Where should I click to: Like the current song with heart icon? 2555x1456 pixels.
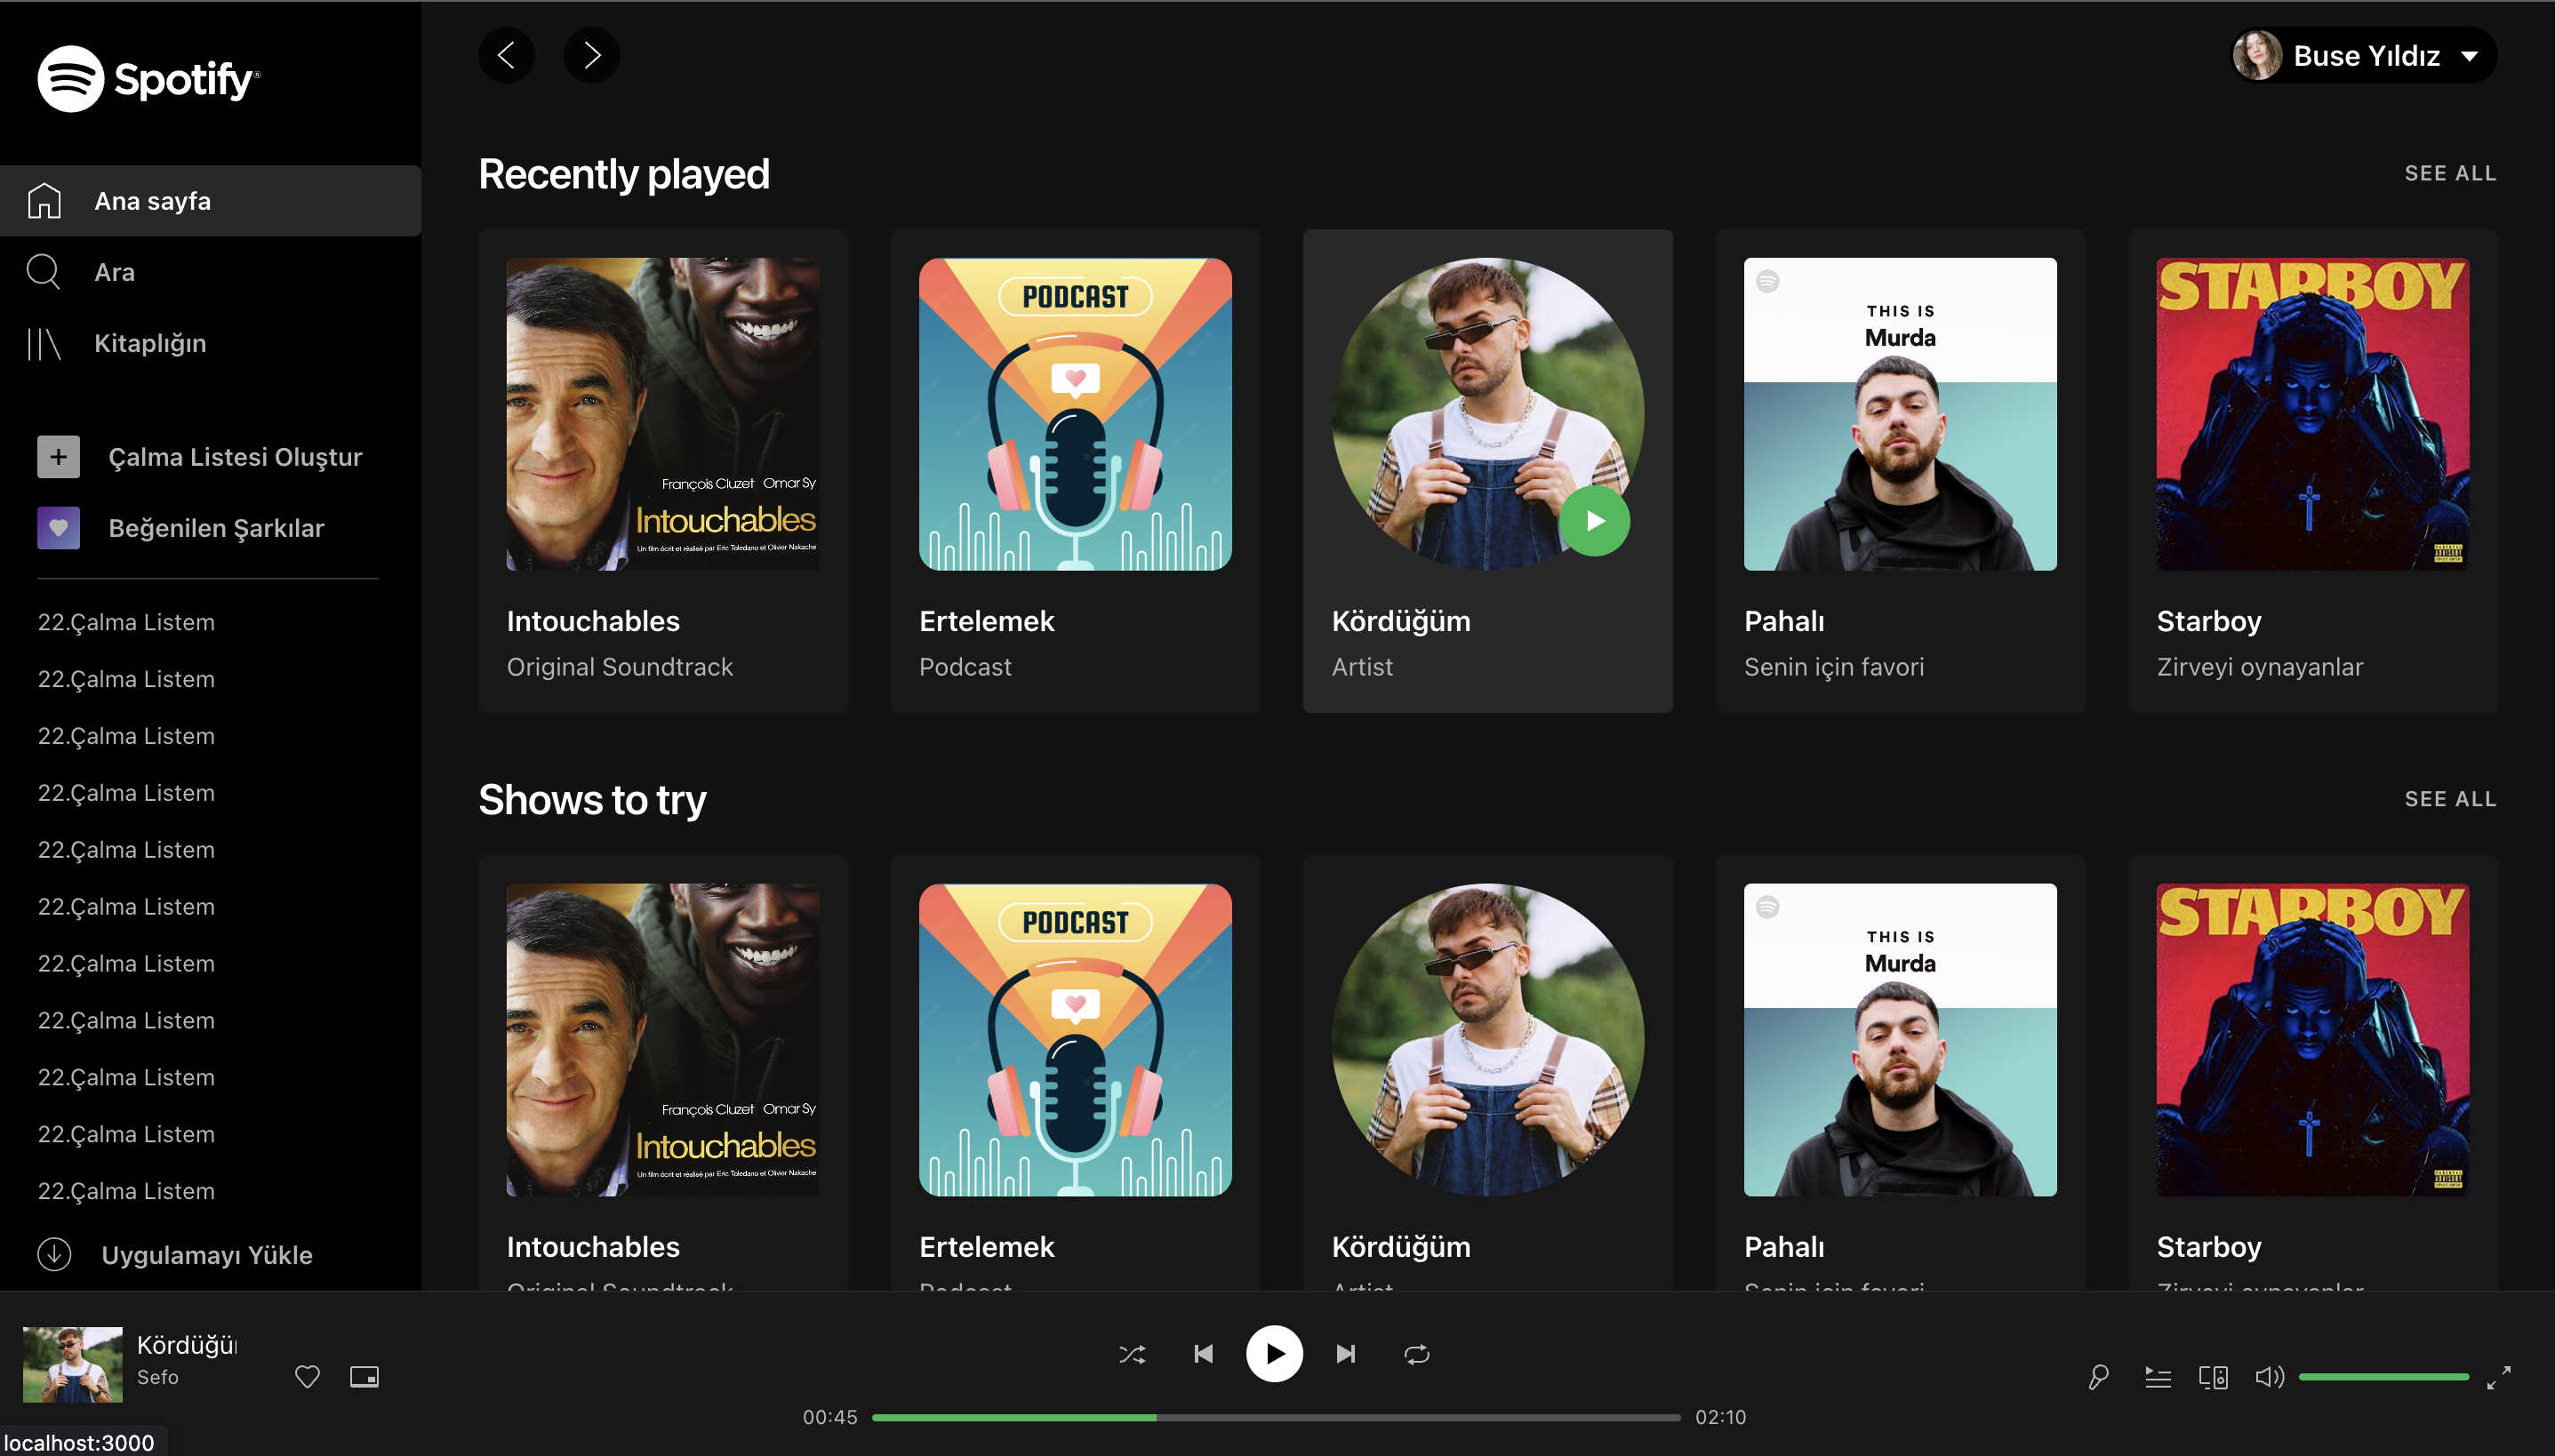click(307, 1376)
